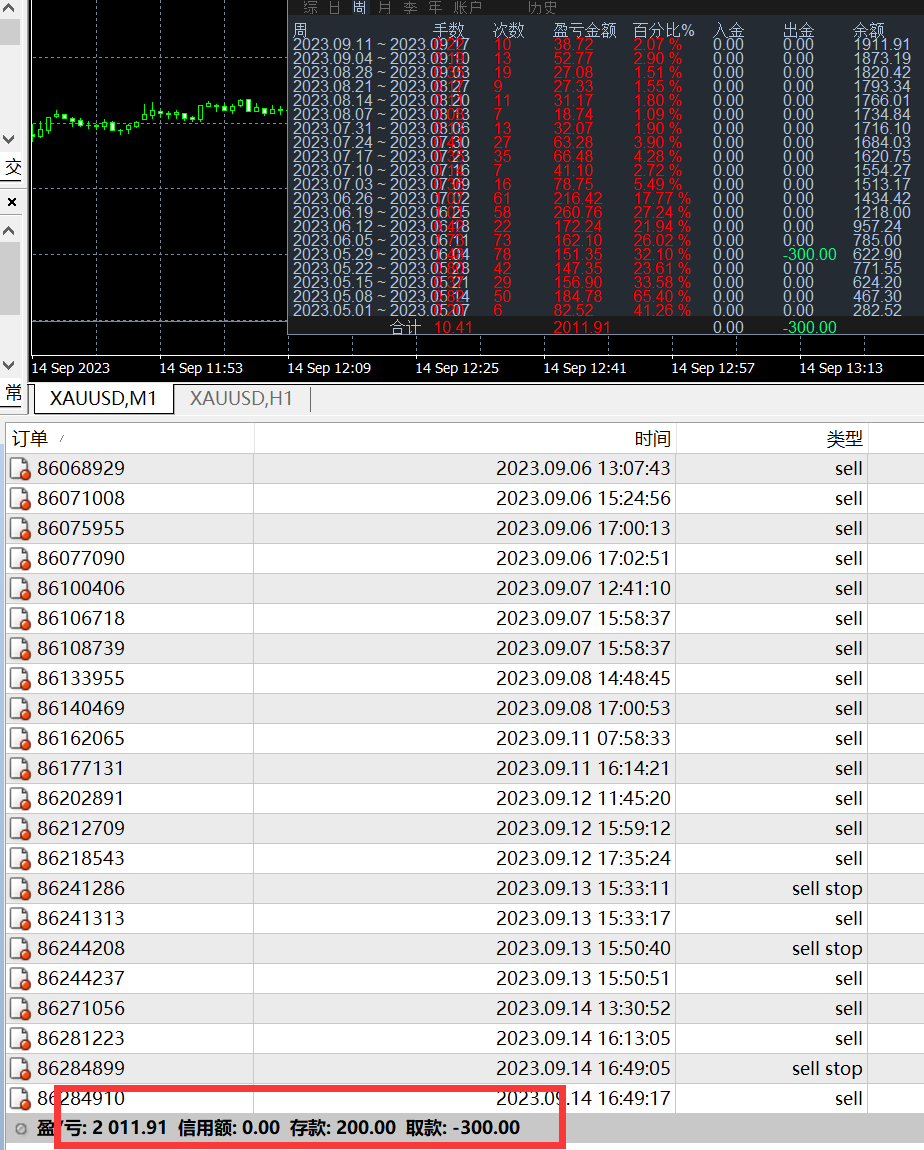Click the order icon beside 86162065

coord(20,739)
